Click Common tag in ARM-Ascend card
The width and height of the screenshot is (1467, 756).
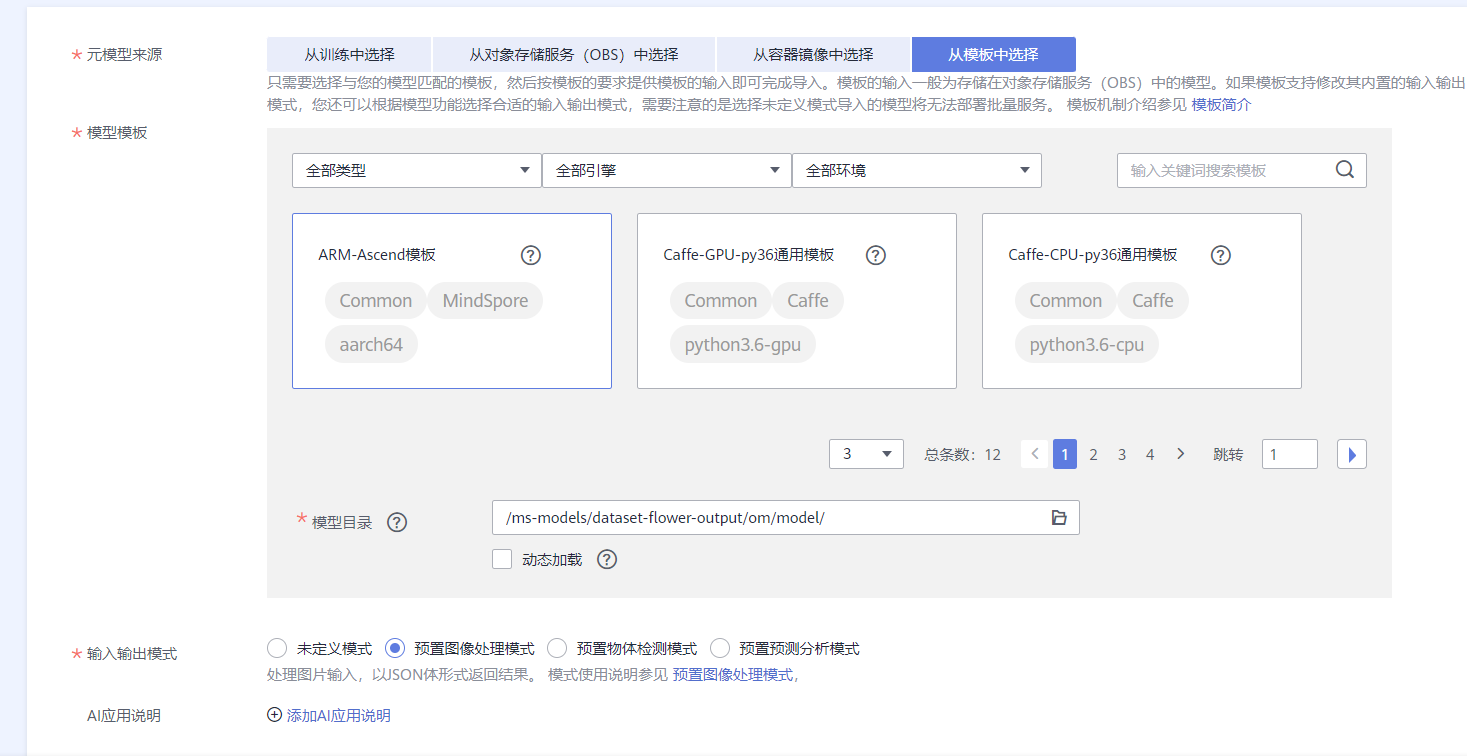[x=376, y=301]
